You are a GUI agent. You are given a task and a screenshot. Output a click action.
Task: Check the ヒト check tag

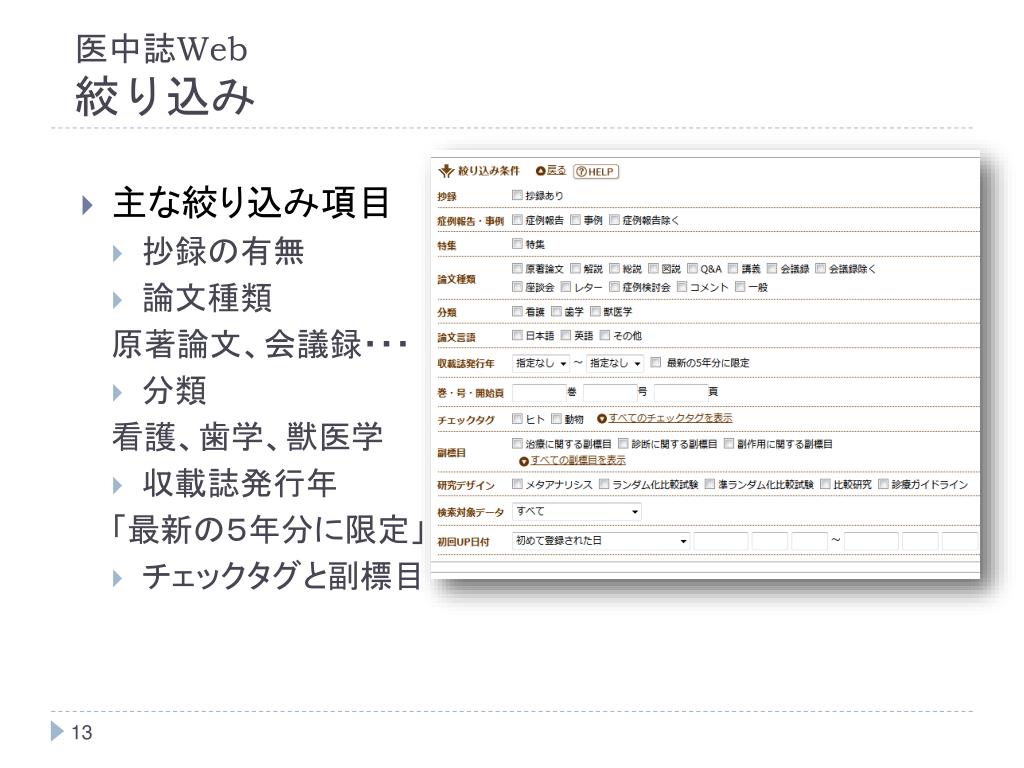point(517,419)
